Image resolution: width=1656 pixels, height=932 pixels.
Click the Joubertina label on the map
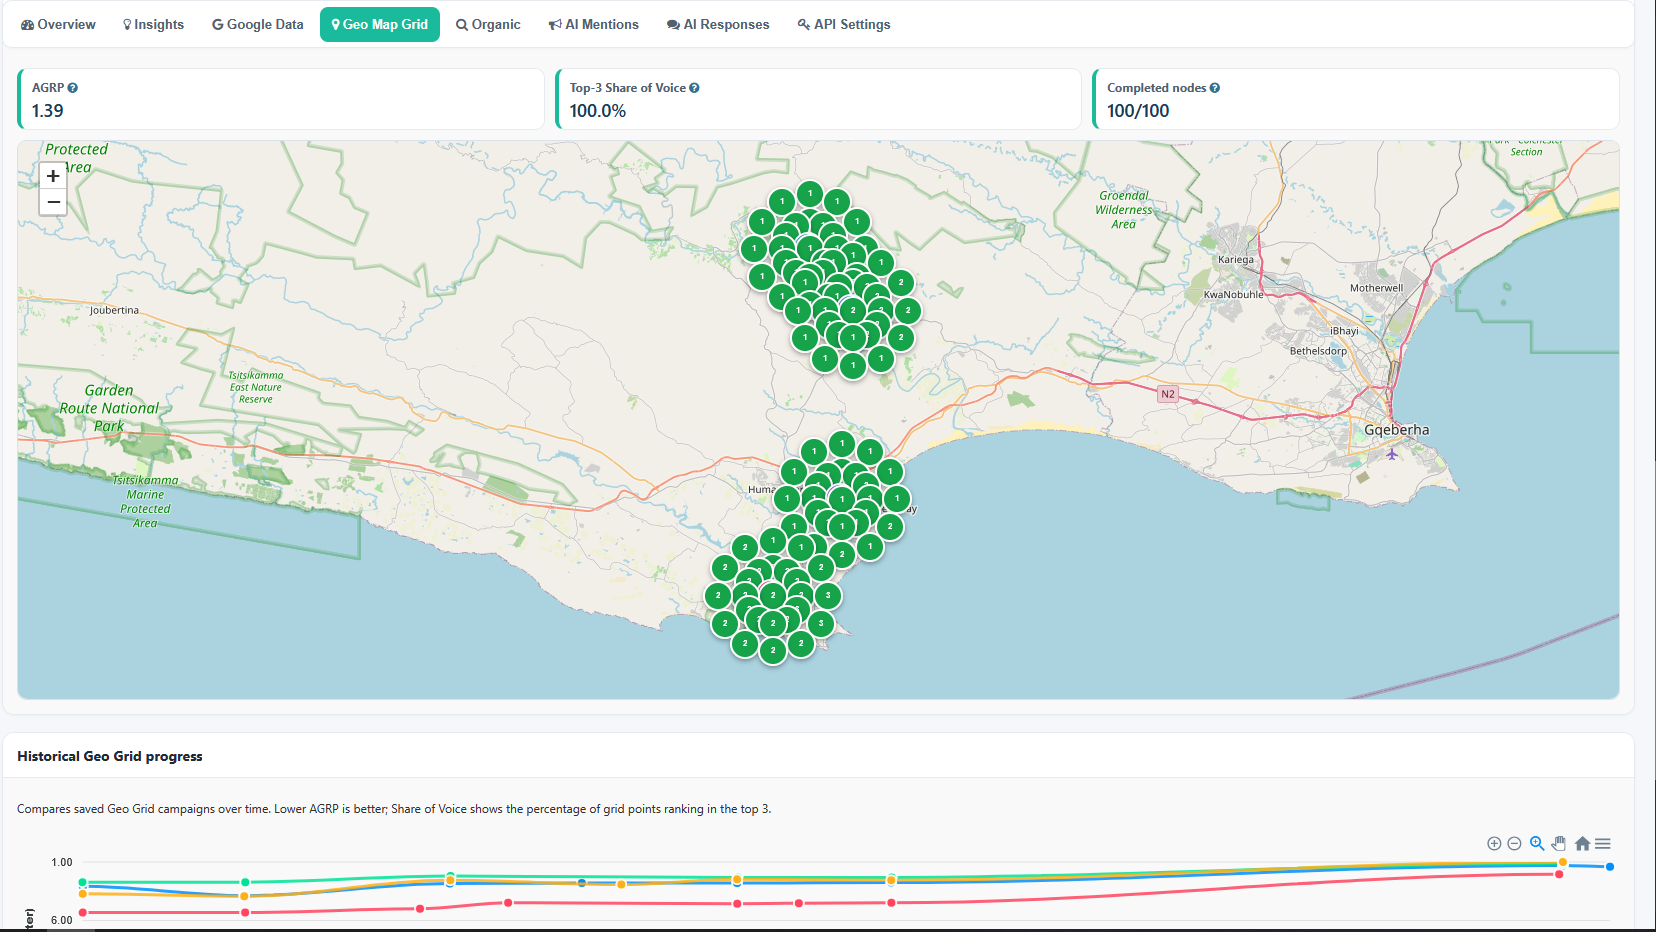coord(114,310)
